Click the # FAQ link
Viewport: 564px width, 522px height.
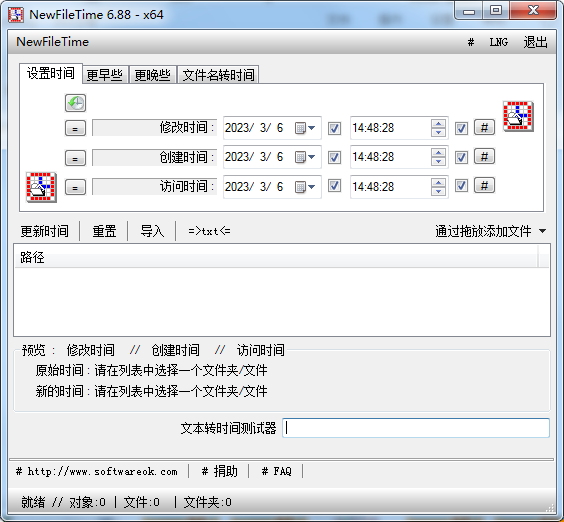pyautogui.click(x=277, y=471)
